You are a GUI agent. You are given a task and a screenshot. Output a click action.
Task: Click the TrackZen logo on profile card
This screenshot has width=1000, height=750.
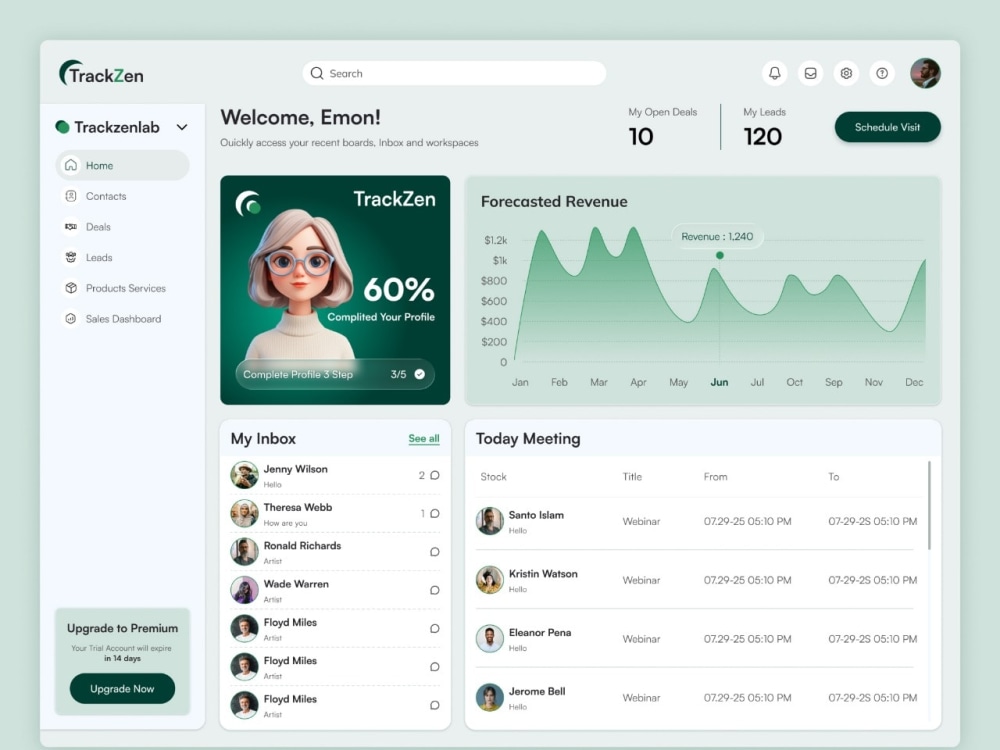pos(248,203)
